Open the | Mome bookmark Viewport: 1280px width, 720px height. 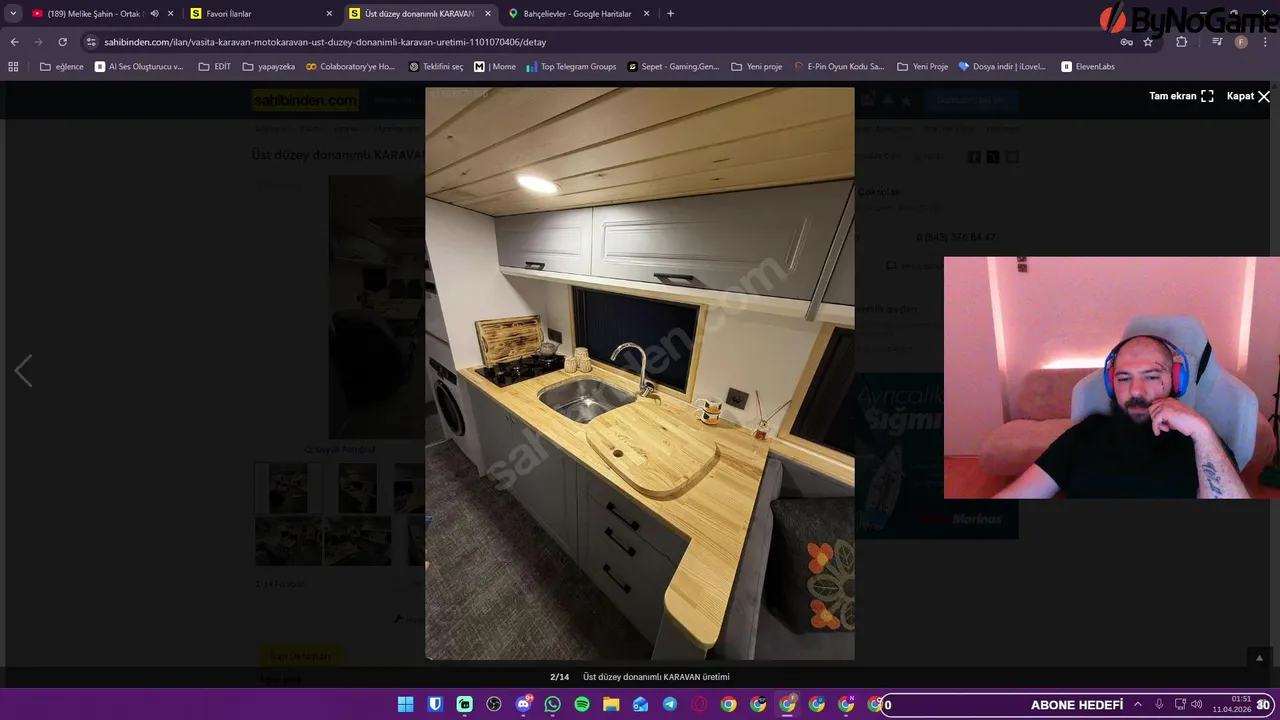495,67
